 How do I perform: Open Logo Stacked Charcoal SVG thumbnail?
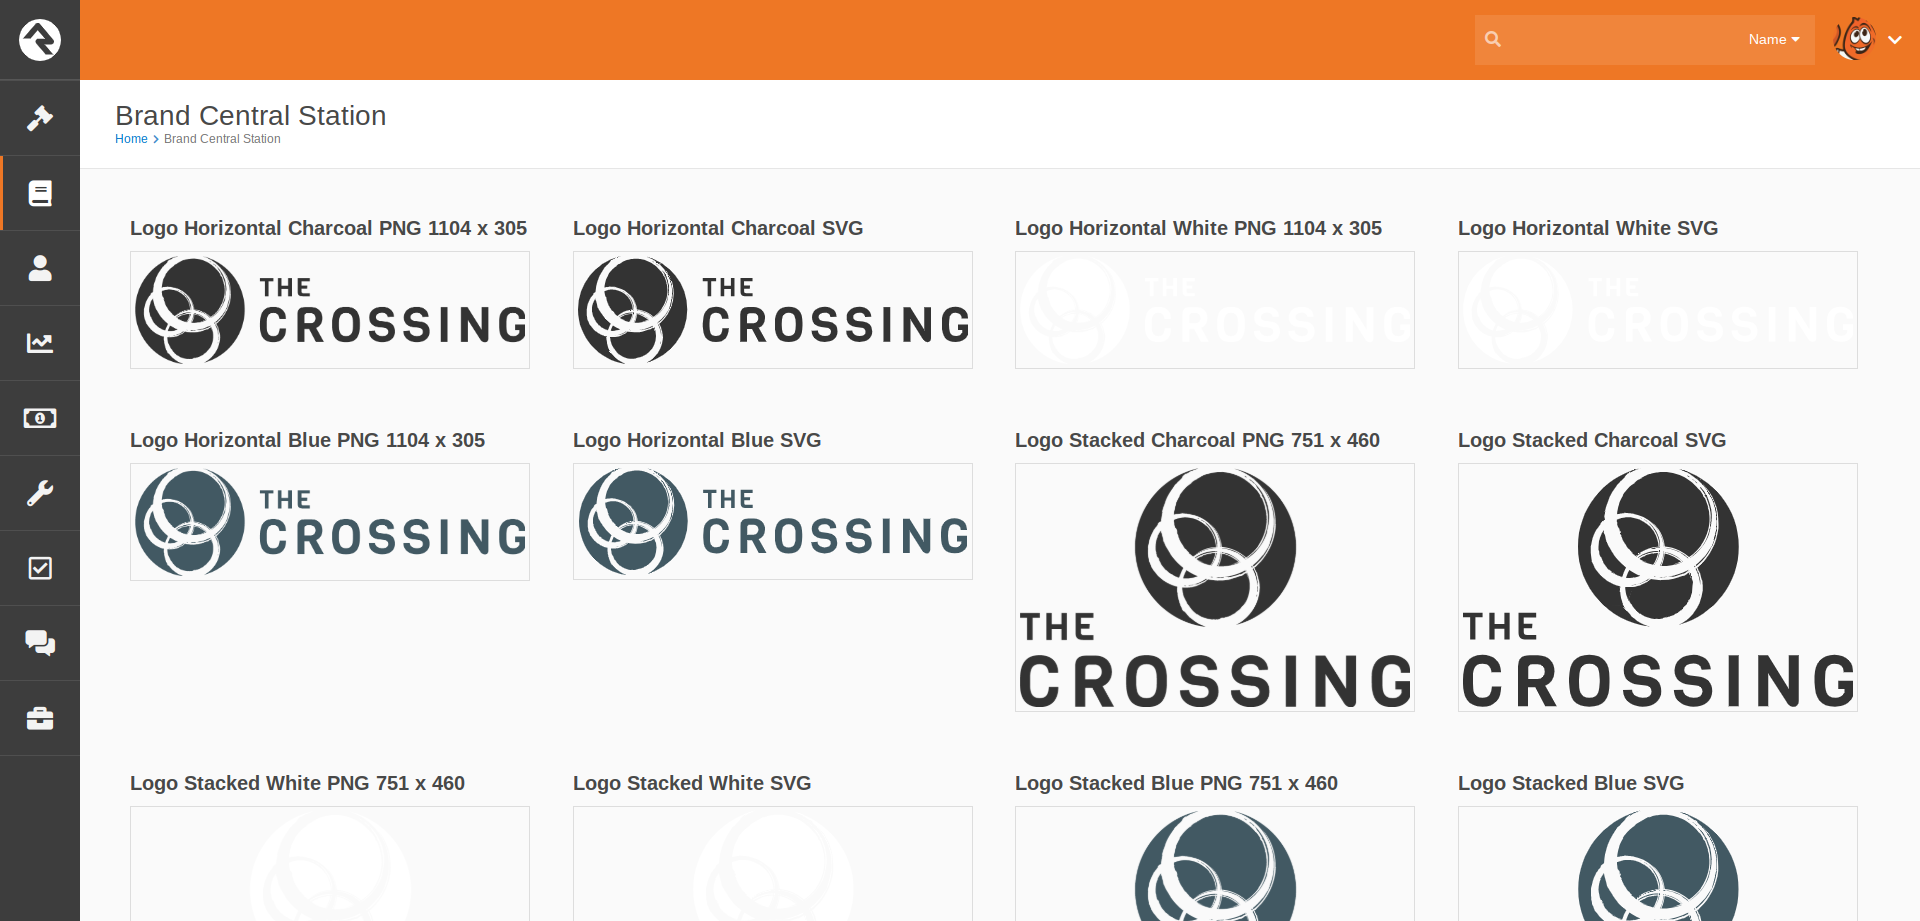pyautogui.click(x=1658, y=588)
